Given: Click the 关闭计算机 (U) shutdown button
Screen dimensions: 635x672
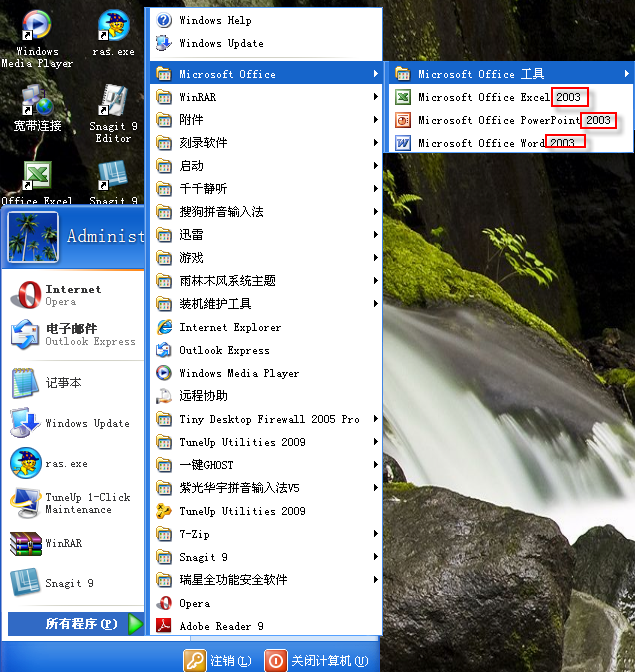Looking at the screenshot, I should coord(317,661).
